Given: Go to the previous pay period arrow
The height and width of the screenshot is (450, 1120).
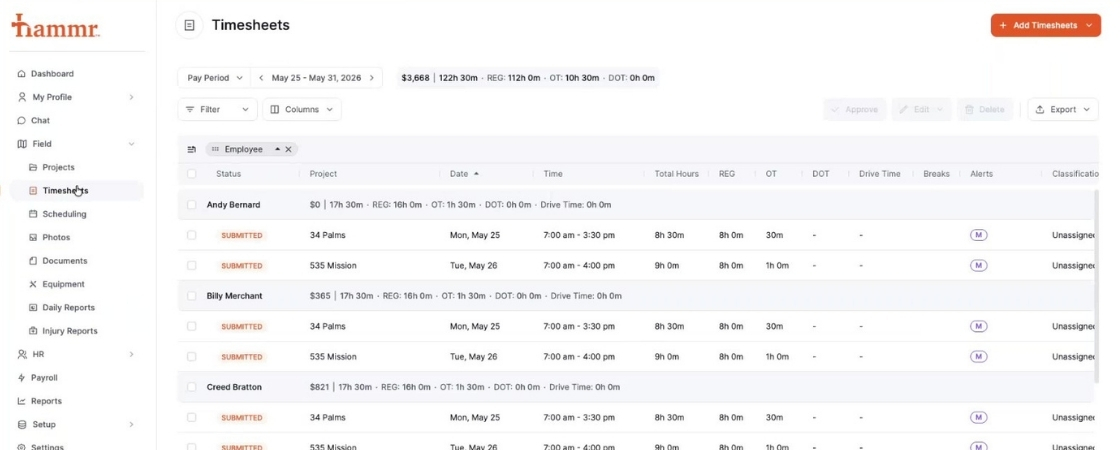Looking at the screenshot, I should click(261, 78).
